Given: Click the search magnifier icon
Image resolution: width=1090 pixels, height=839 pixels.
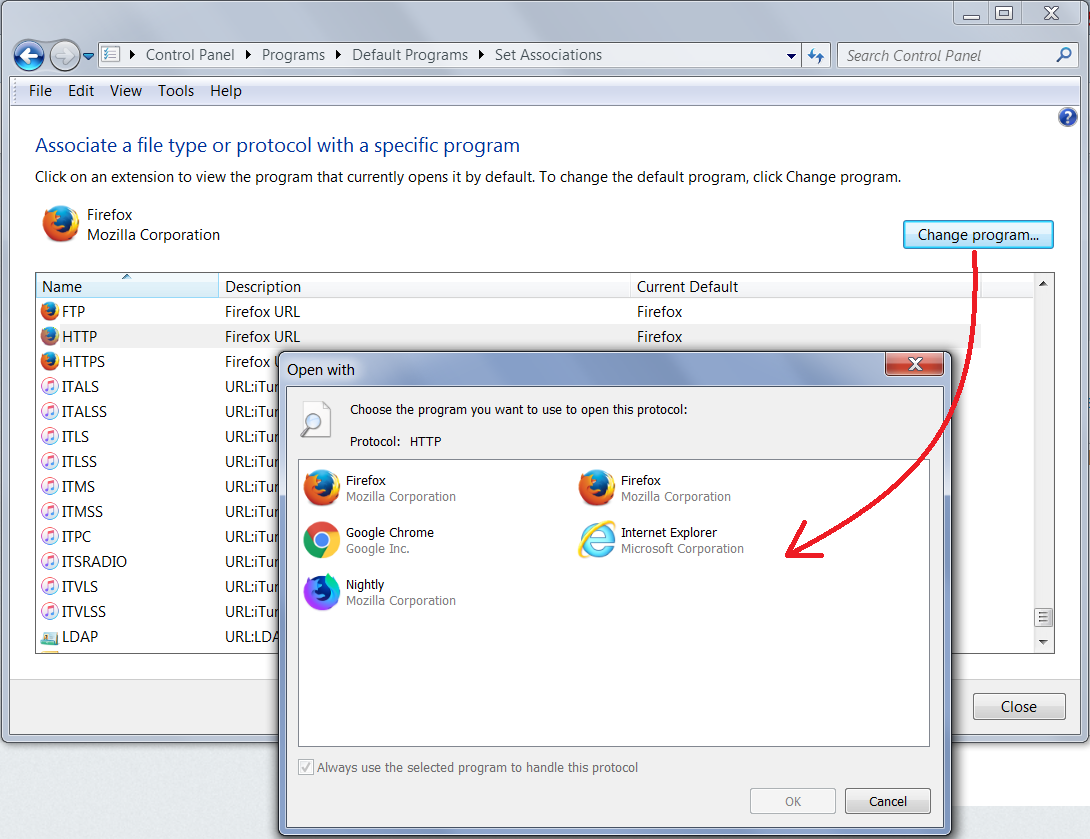Looking at the screenshot, I should [x=1064, y=55].
